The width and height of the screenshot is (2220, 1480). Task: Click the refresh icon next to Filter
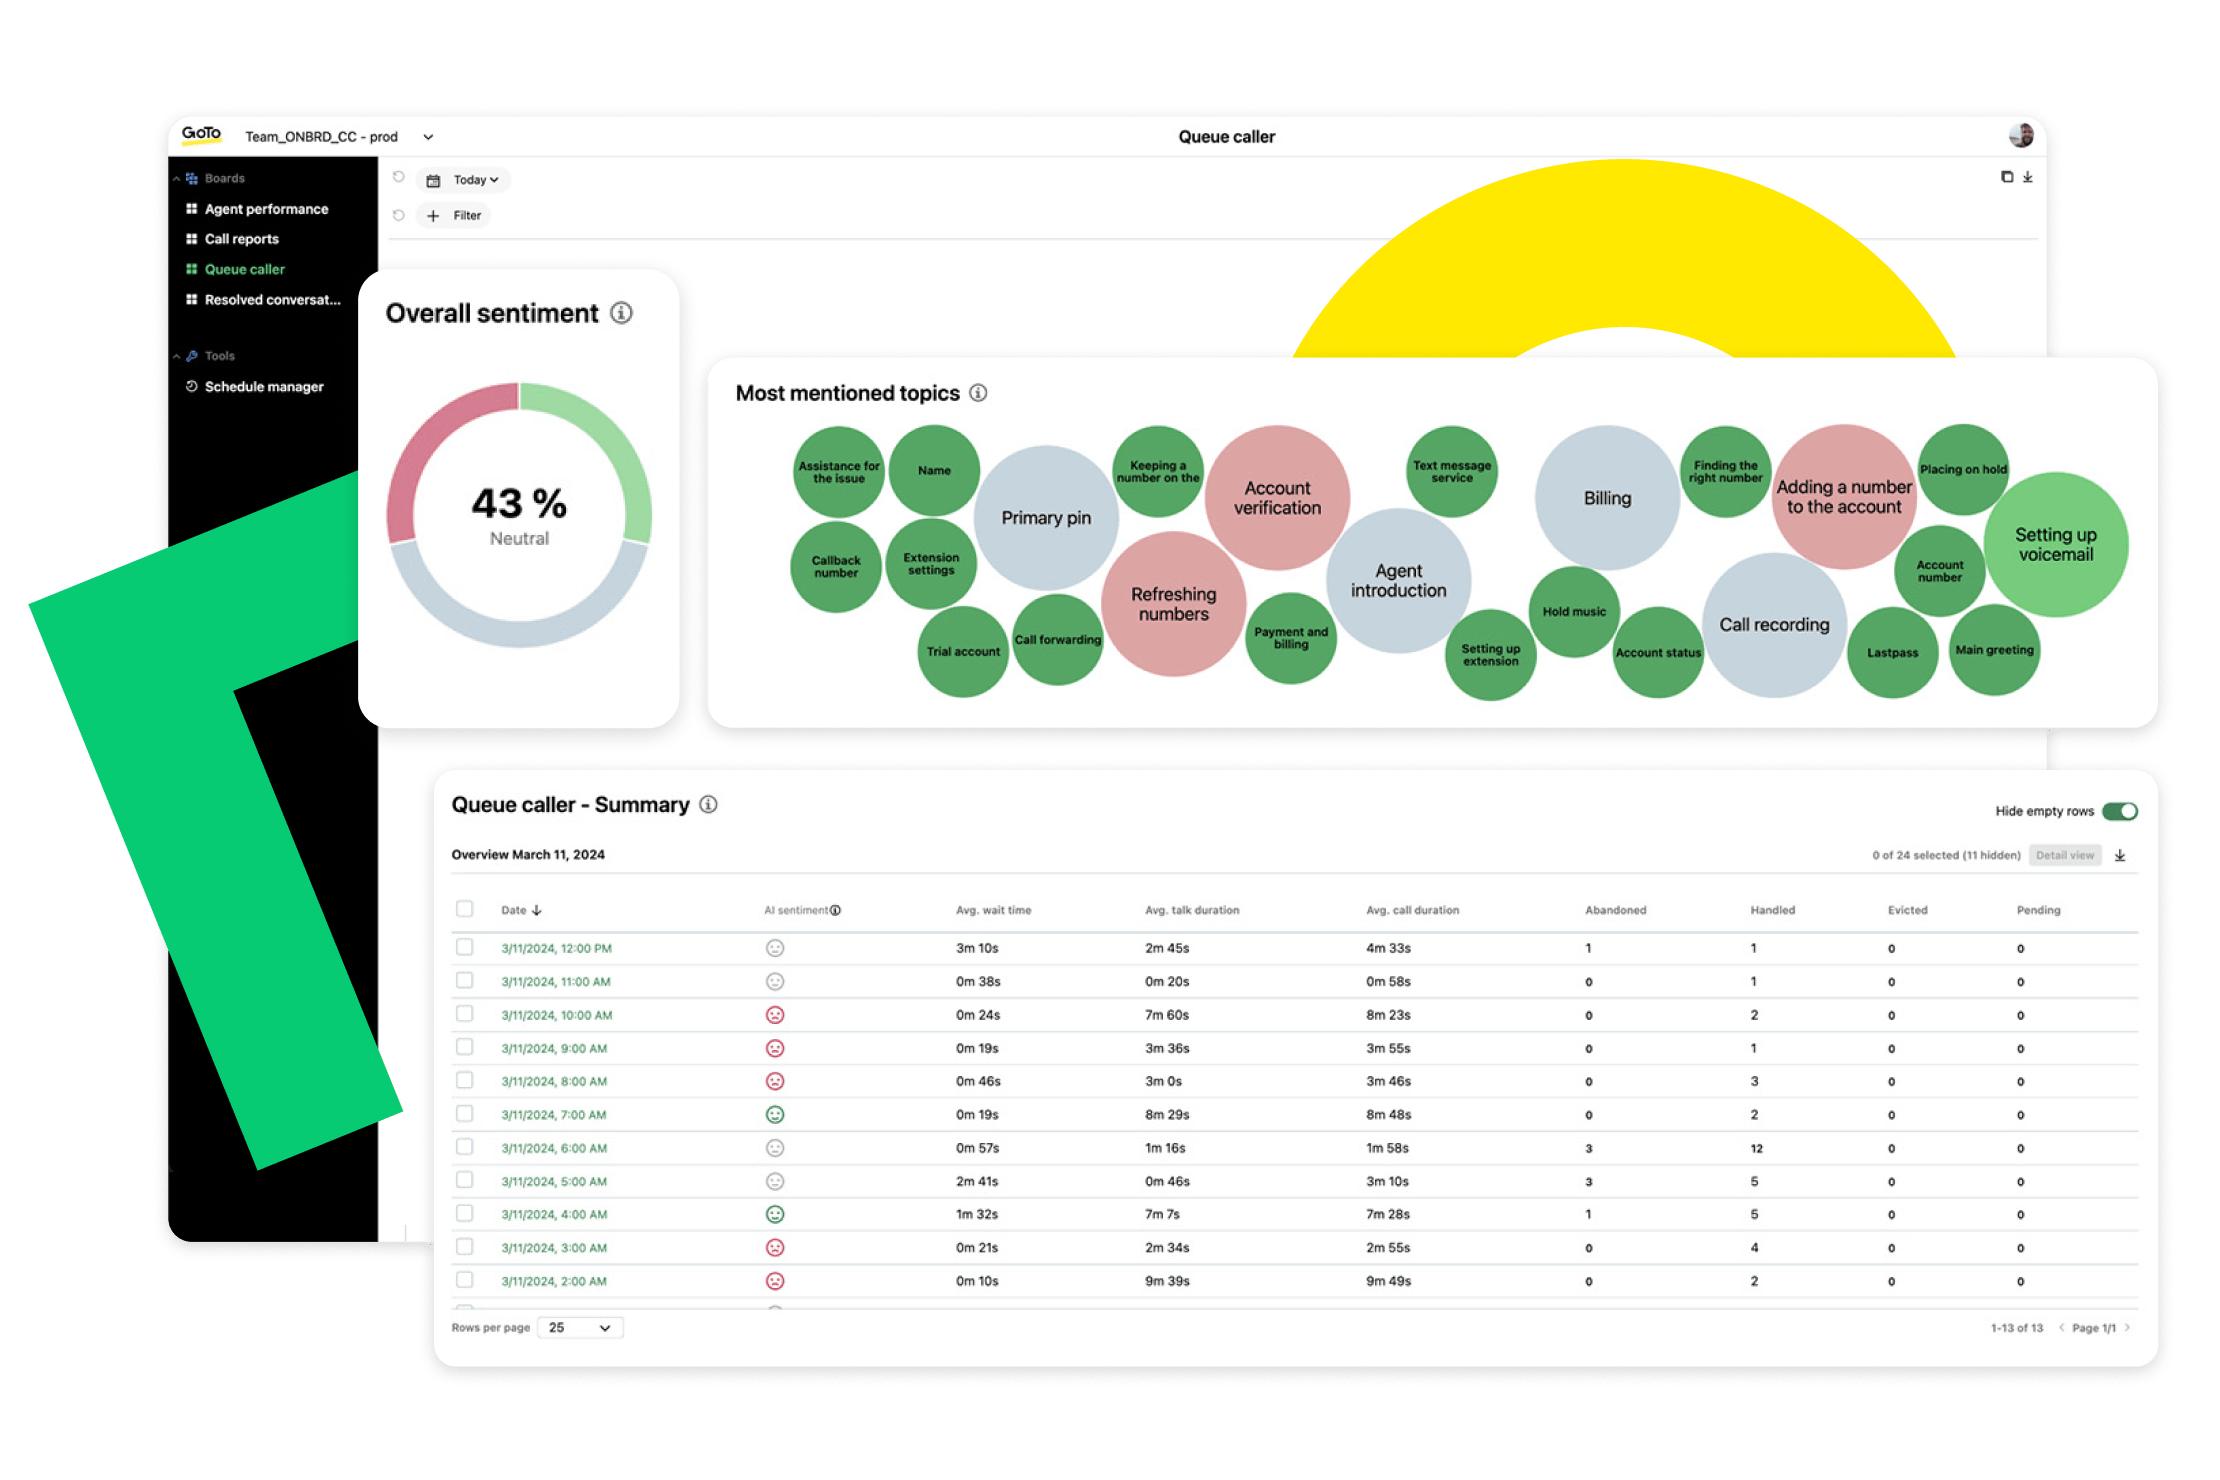[x=399, y=214]
